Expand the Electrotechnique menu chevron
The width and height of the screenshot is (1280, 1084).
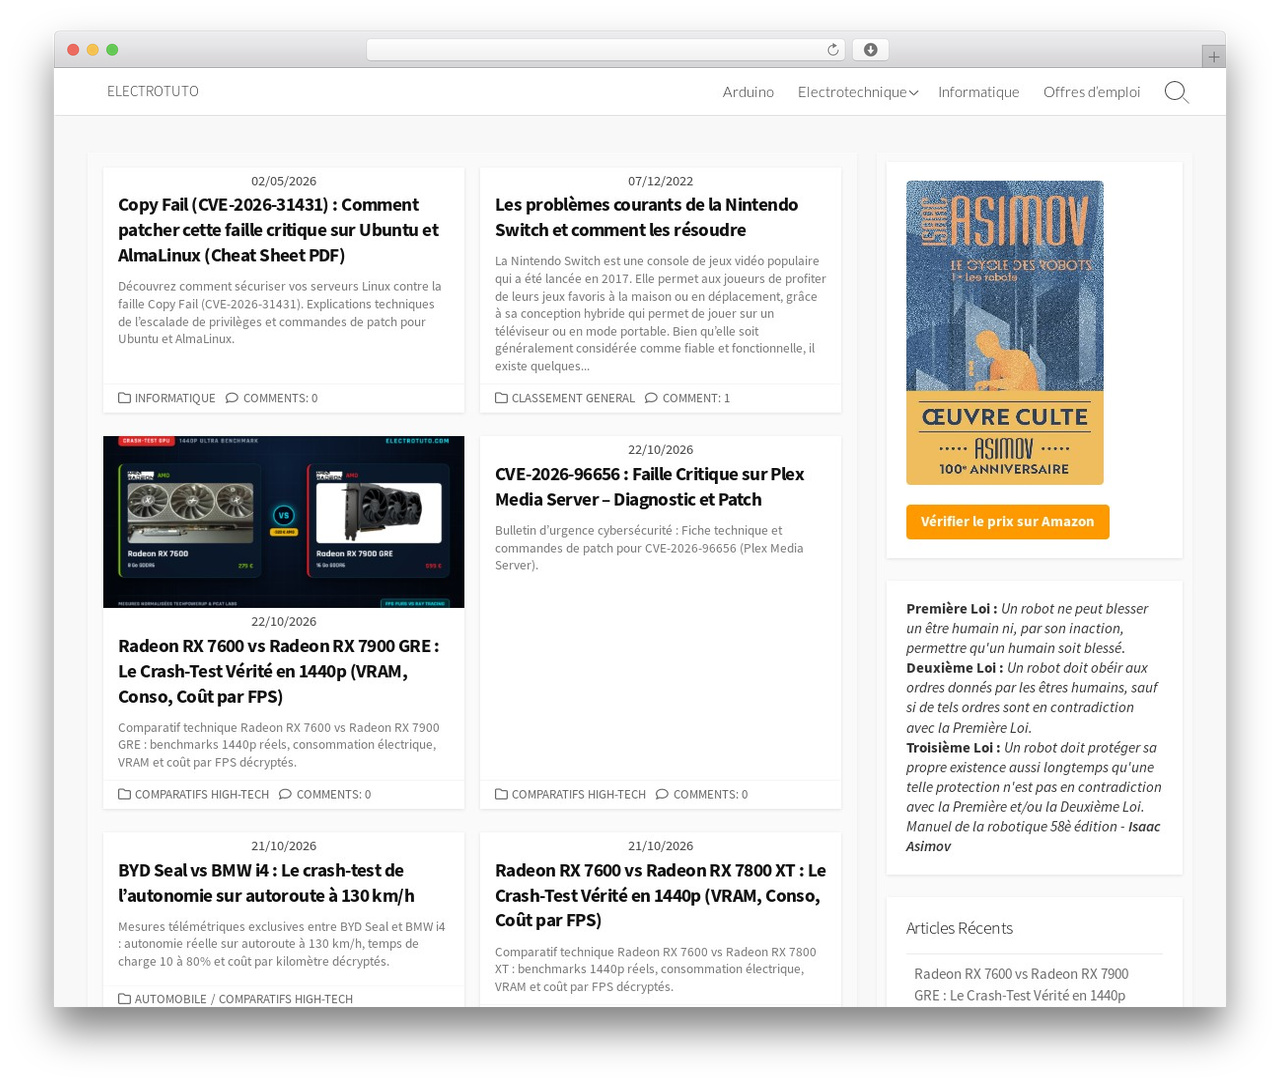click(x=913, y=93)
